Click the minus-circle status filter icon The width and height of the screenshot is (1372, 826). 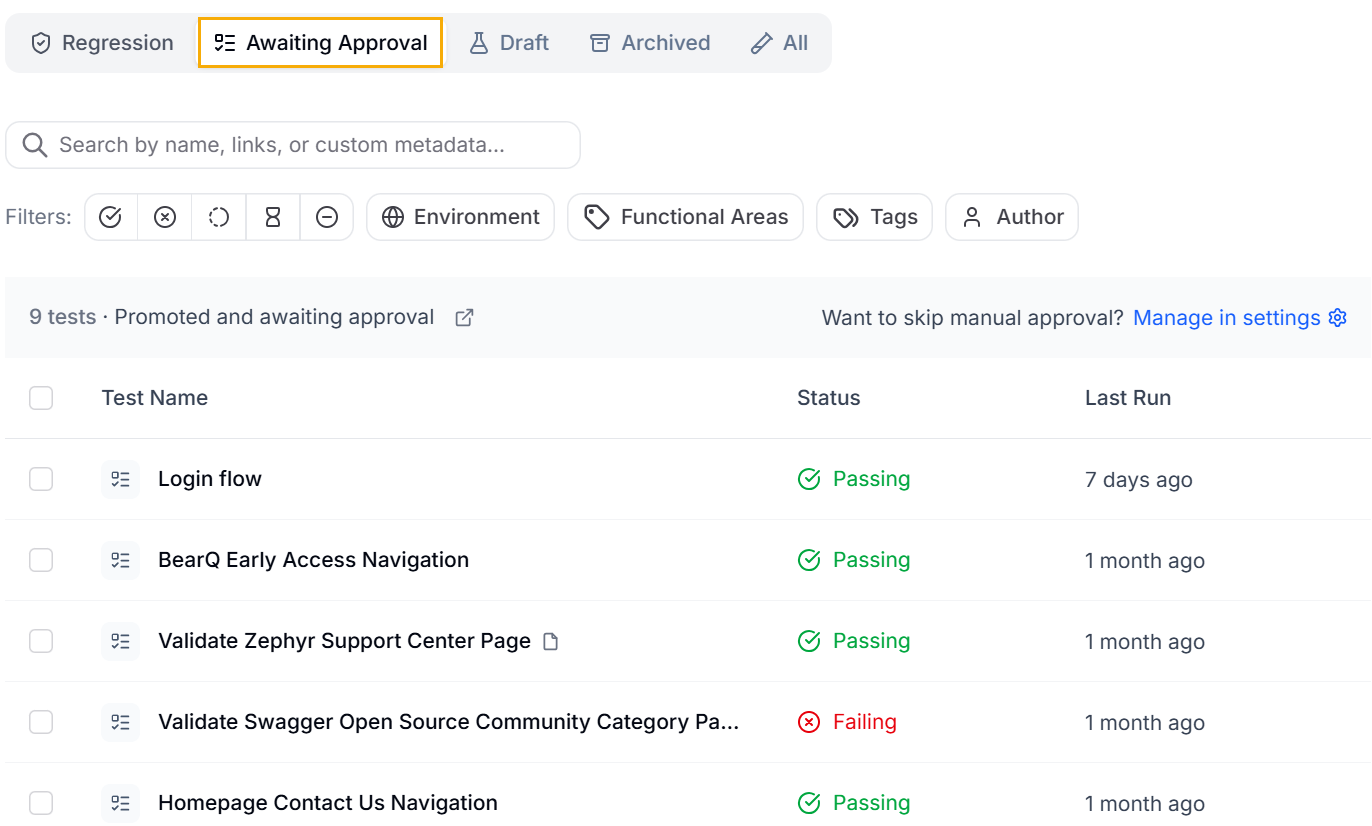tap(327, 217)
